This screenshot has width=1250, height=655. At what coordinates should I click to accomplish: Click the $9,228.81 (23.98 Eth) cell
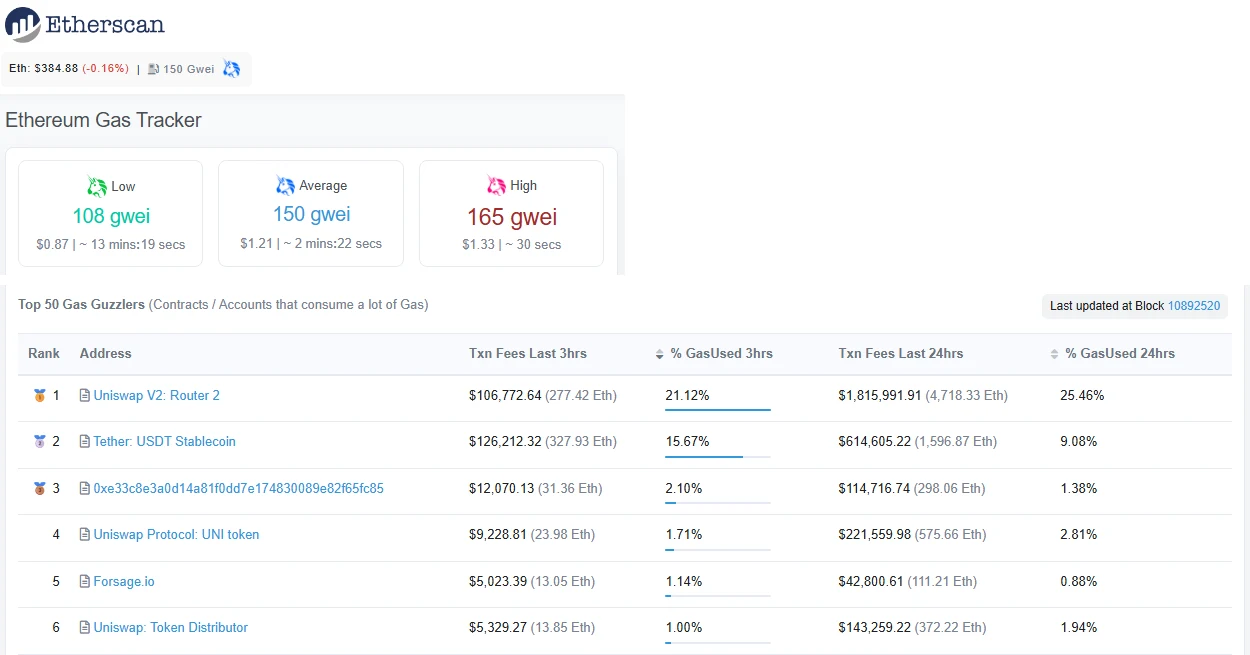[532, 535]
